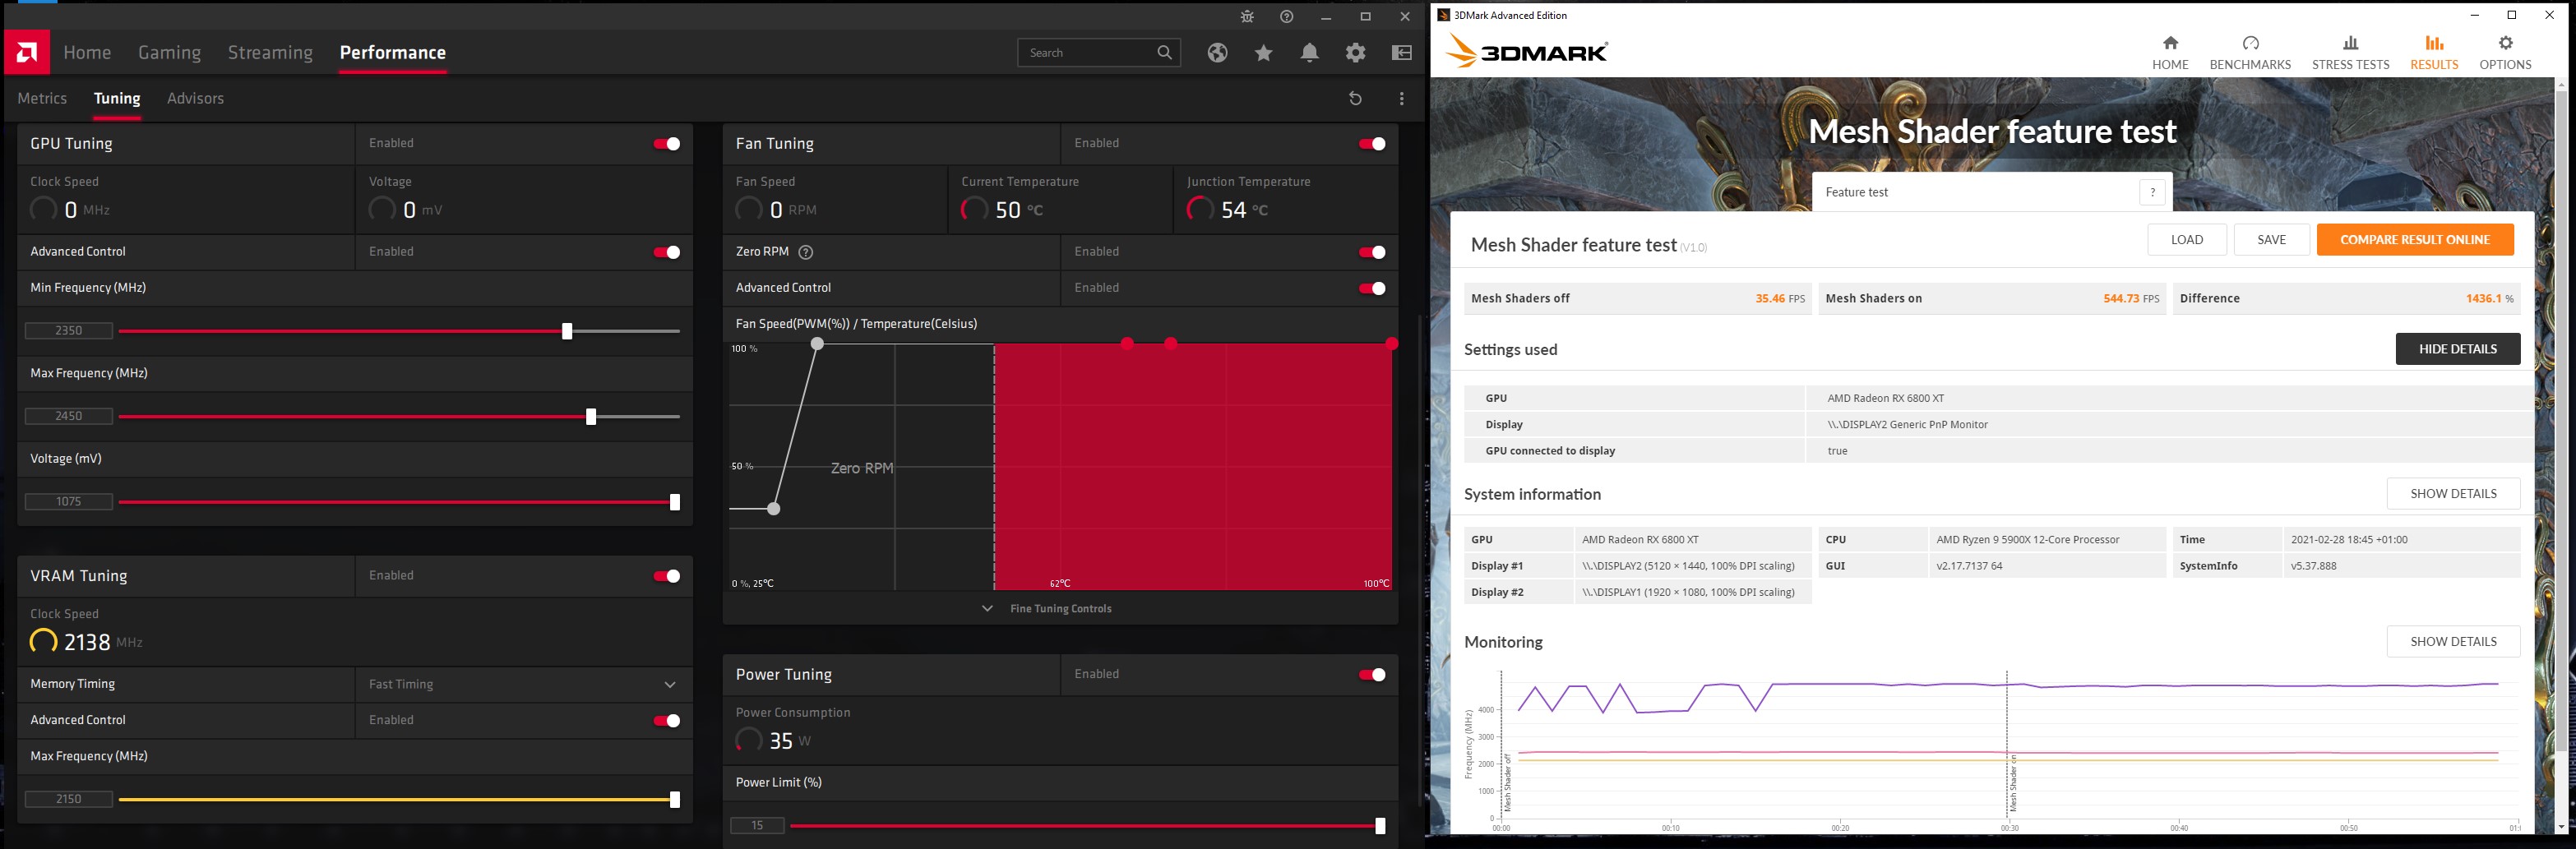Go to 3DMark HOME icon
The image size is (2576, 849).
(2170, 43)
